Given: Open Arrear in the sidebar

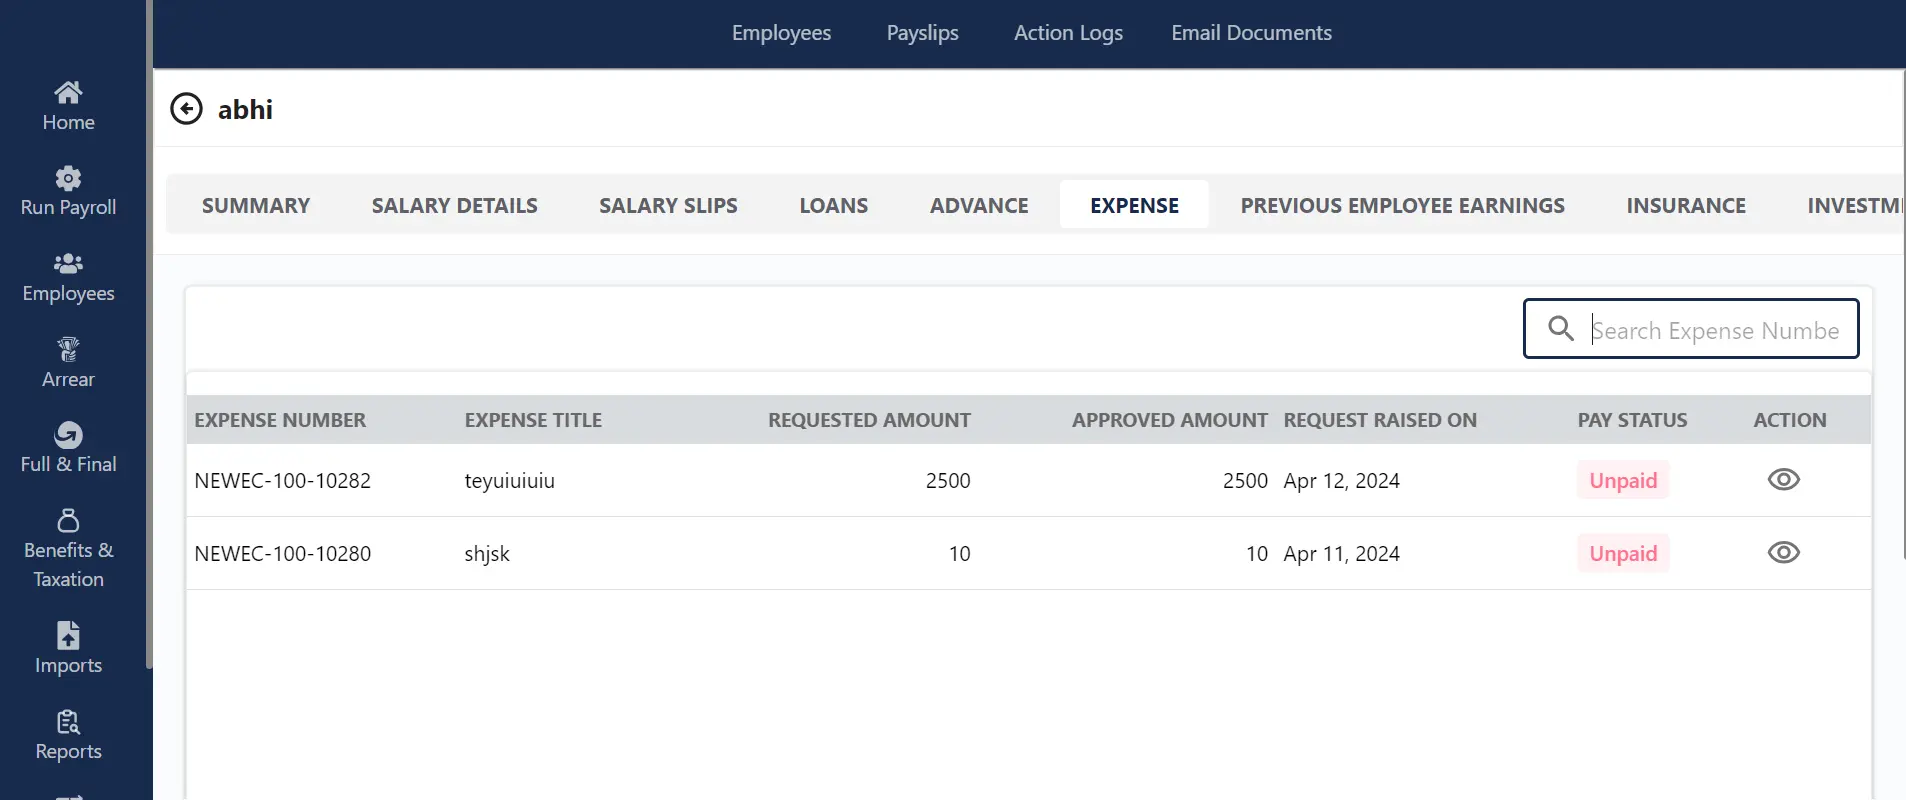Looking at the screenshot, I should coord(68,363).
